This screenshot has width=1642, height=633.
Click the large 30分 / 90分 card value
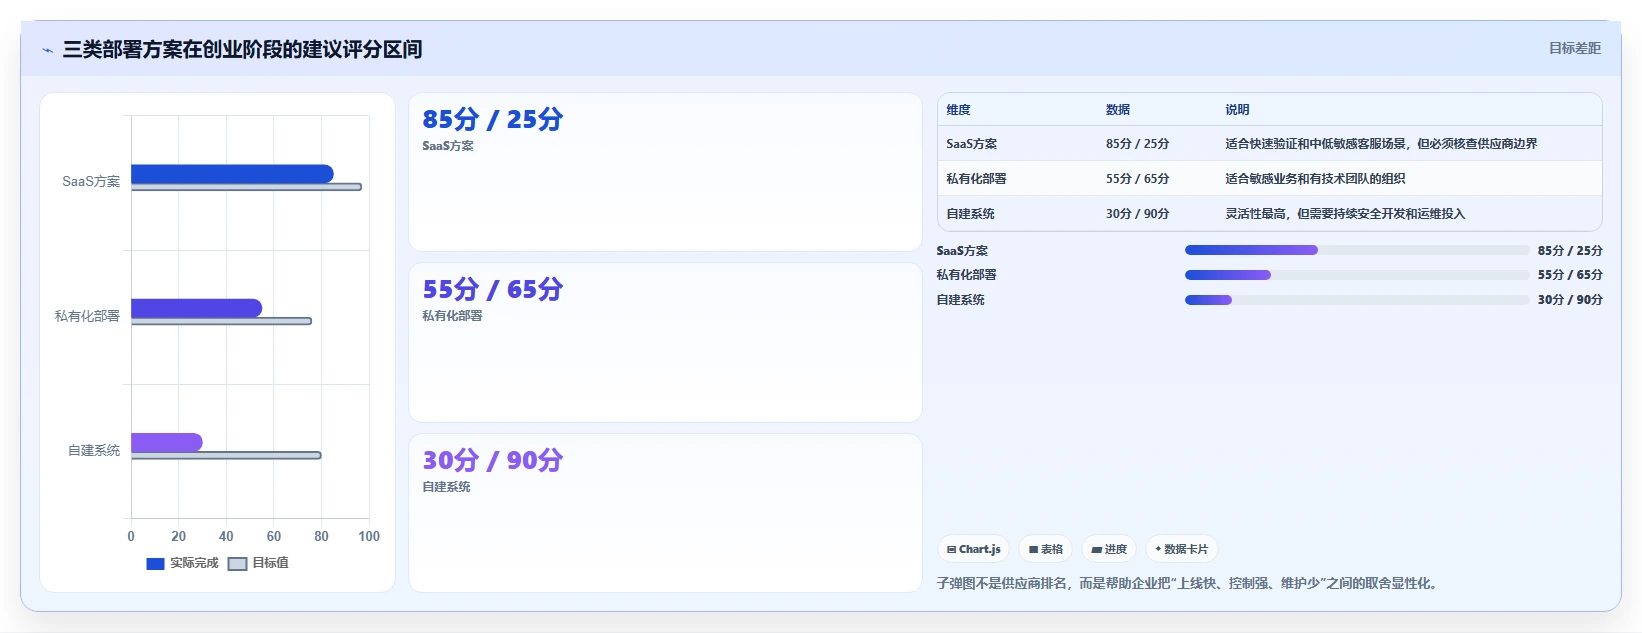[493, 460]
